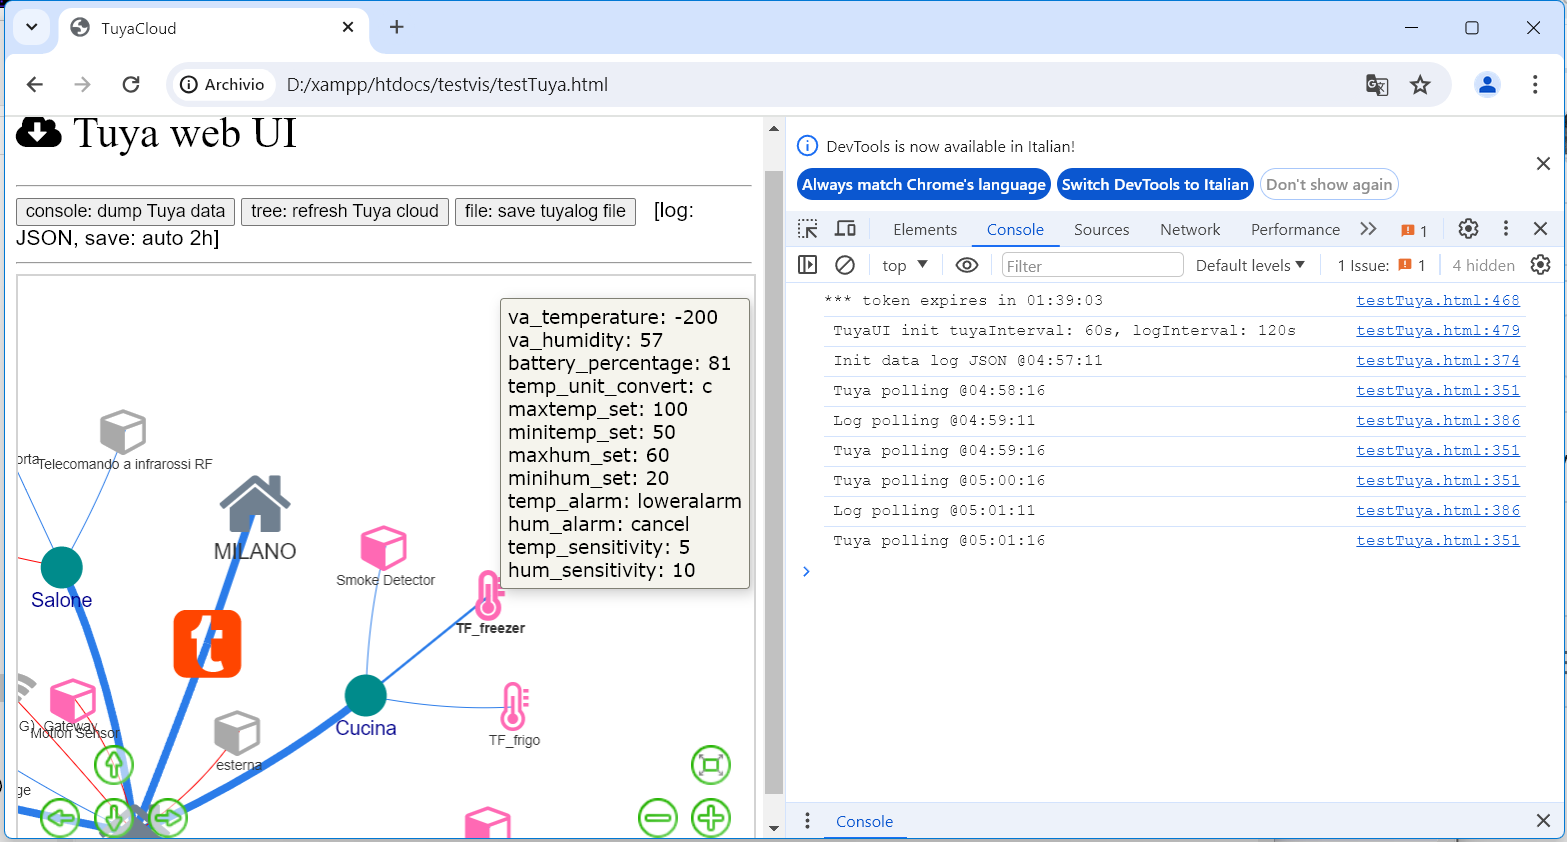Move graph view right
The height and width of the screenshot is (842, 1567).
coord(167,818)
